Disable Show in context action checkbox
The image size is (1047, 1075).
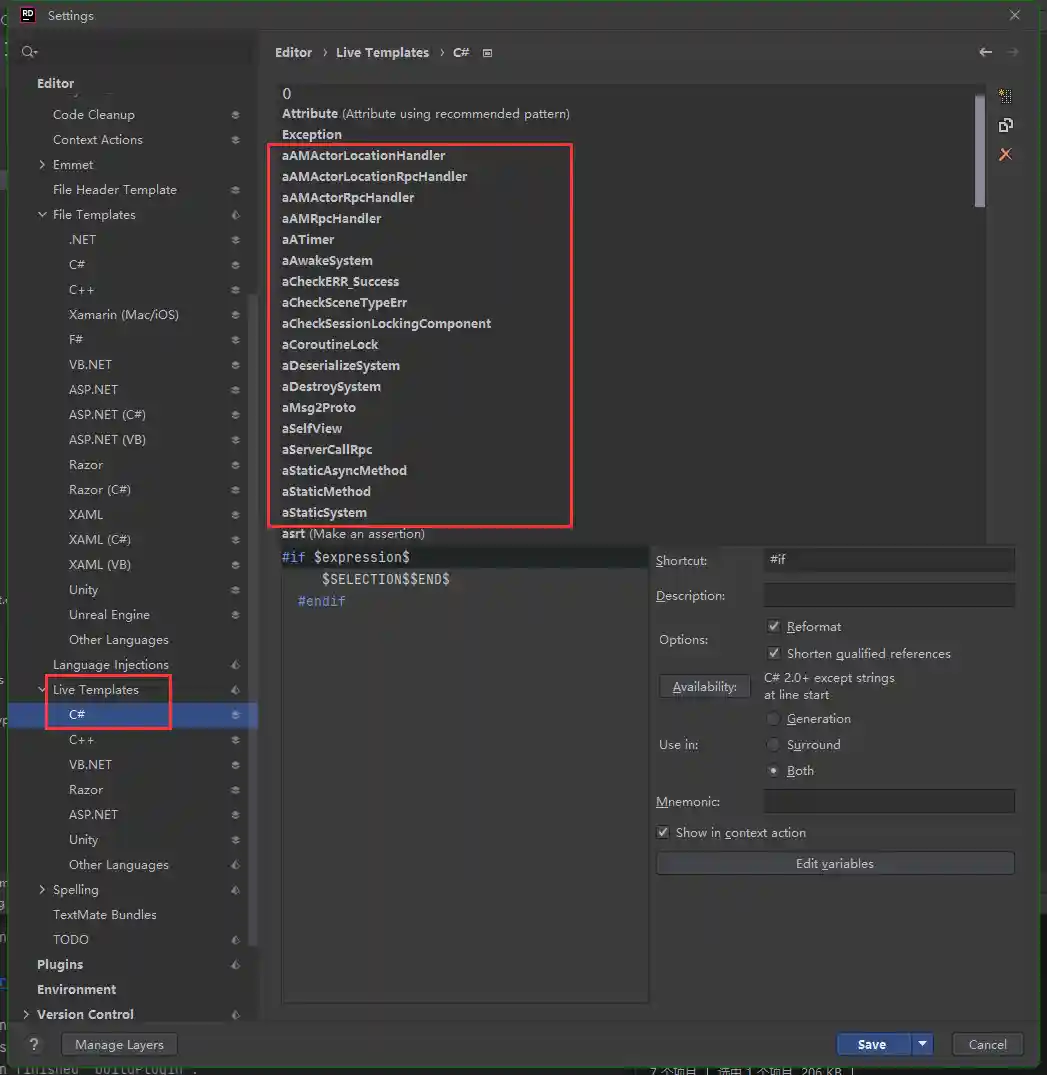point(663,832)
